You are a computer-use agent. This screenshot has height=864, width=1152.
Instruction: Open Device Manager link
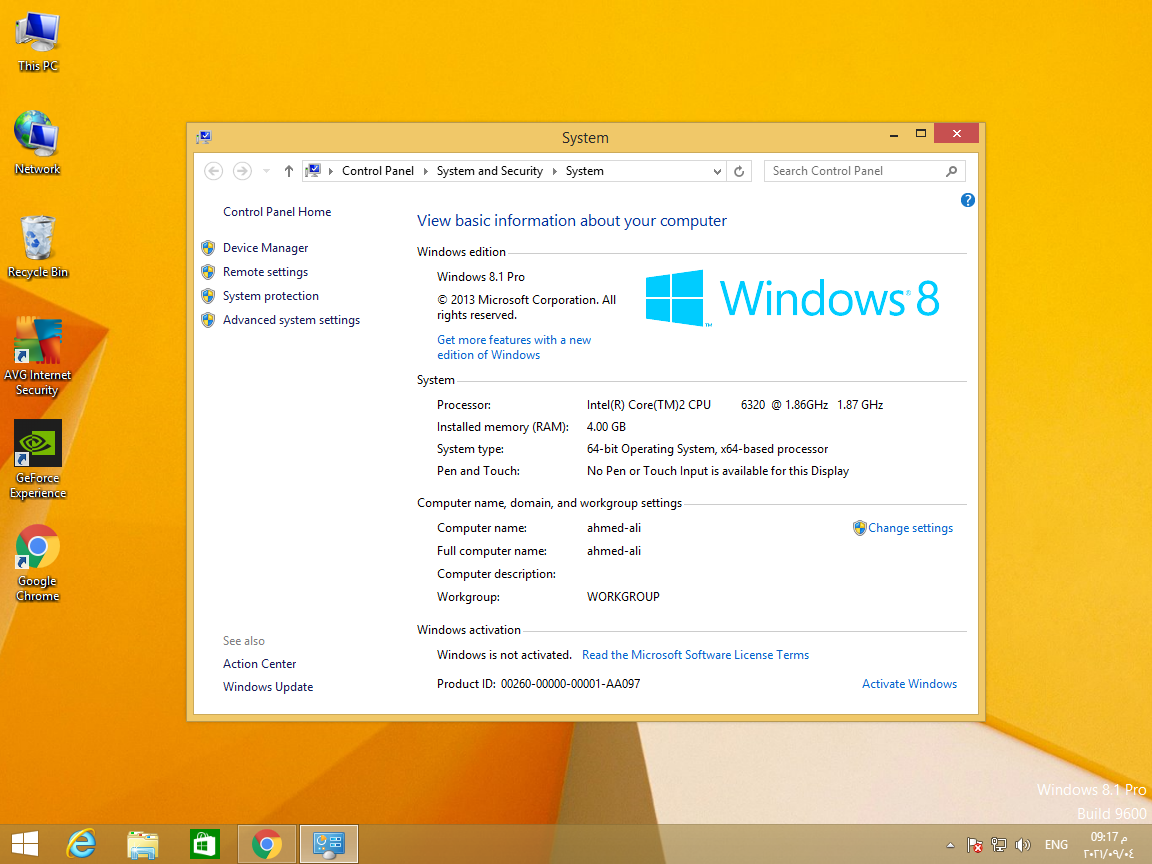[265, 248]
